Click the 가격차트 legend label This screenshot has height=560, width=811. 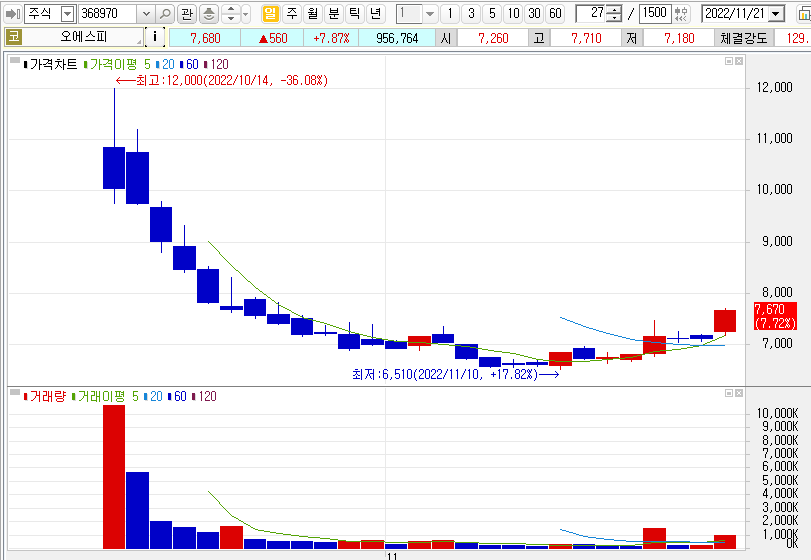click(53, 64)
